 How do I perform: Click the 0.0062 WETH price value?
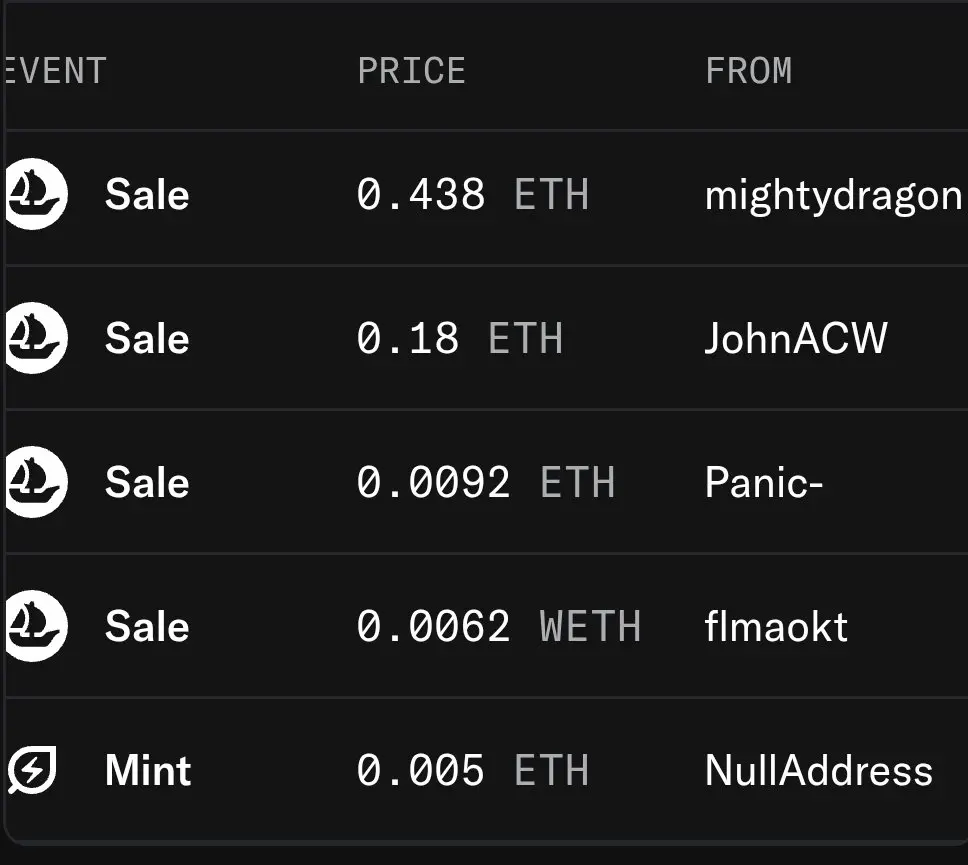(499, 626)
